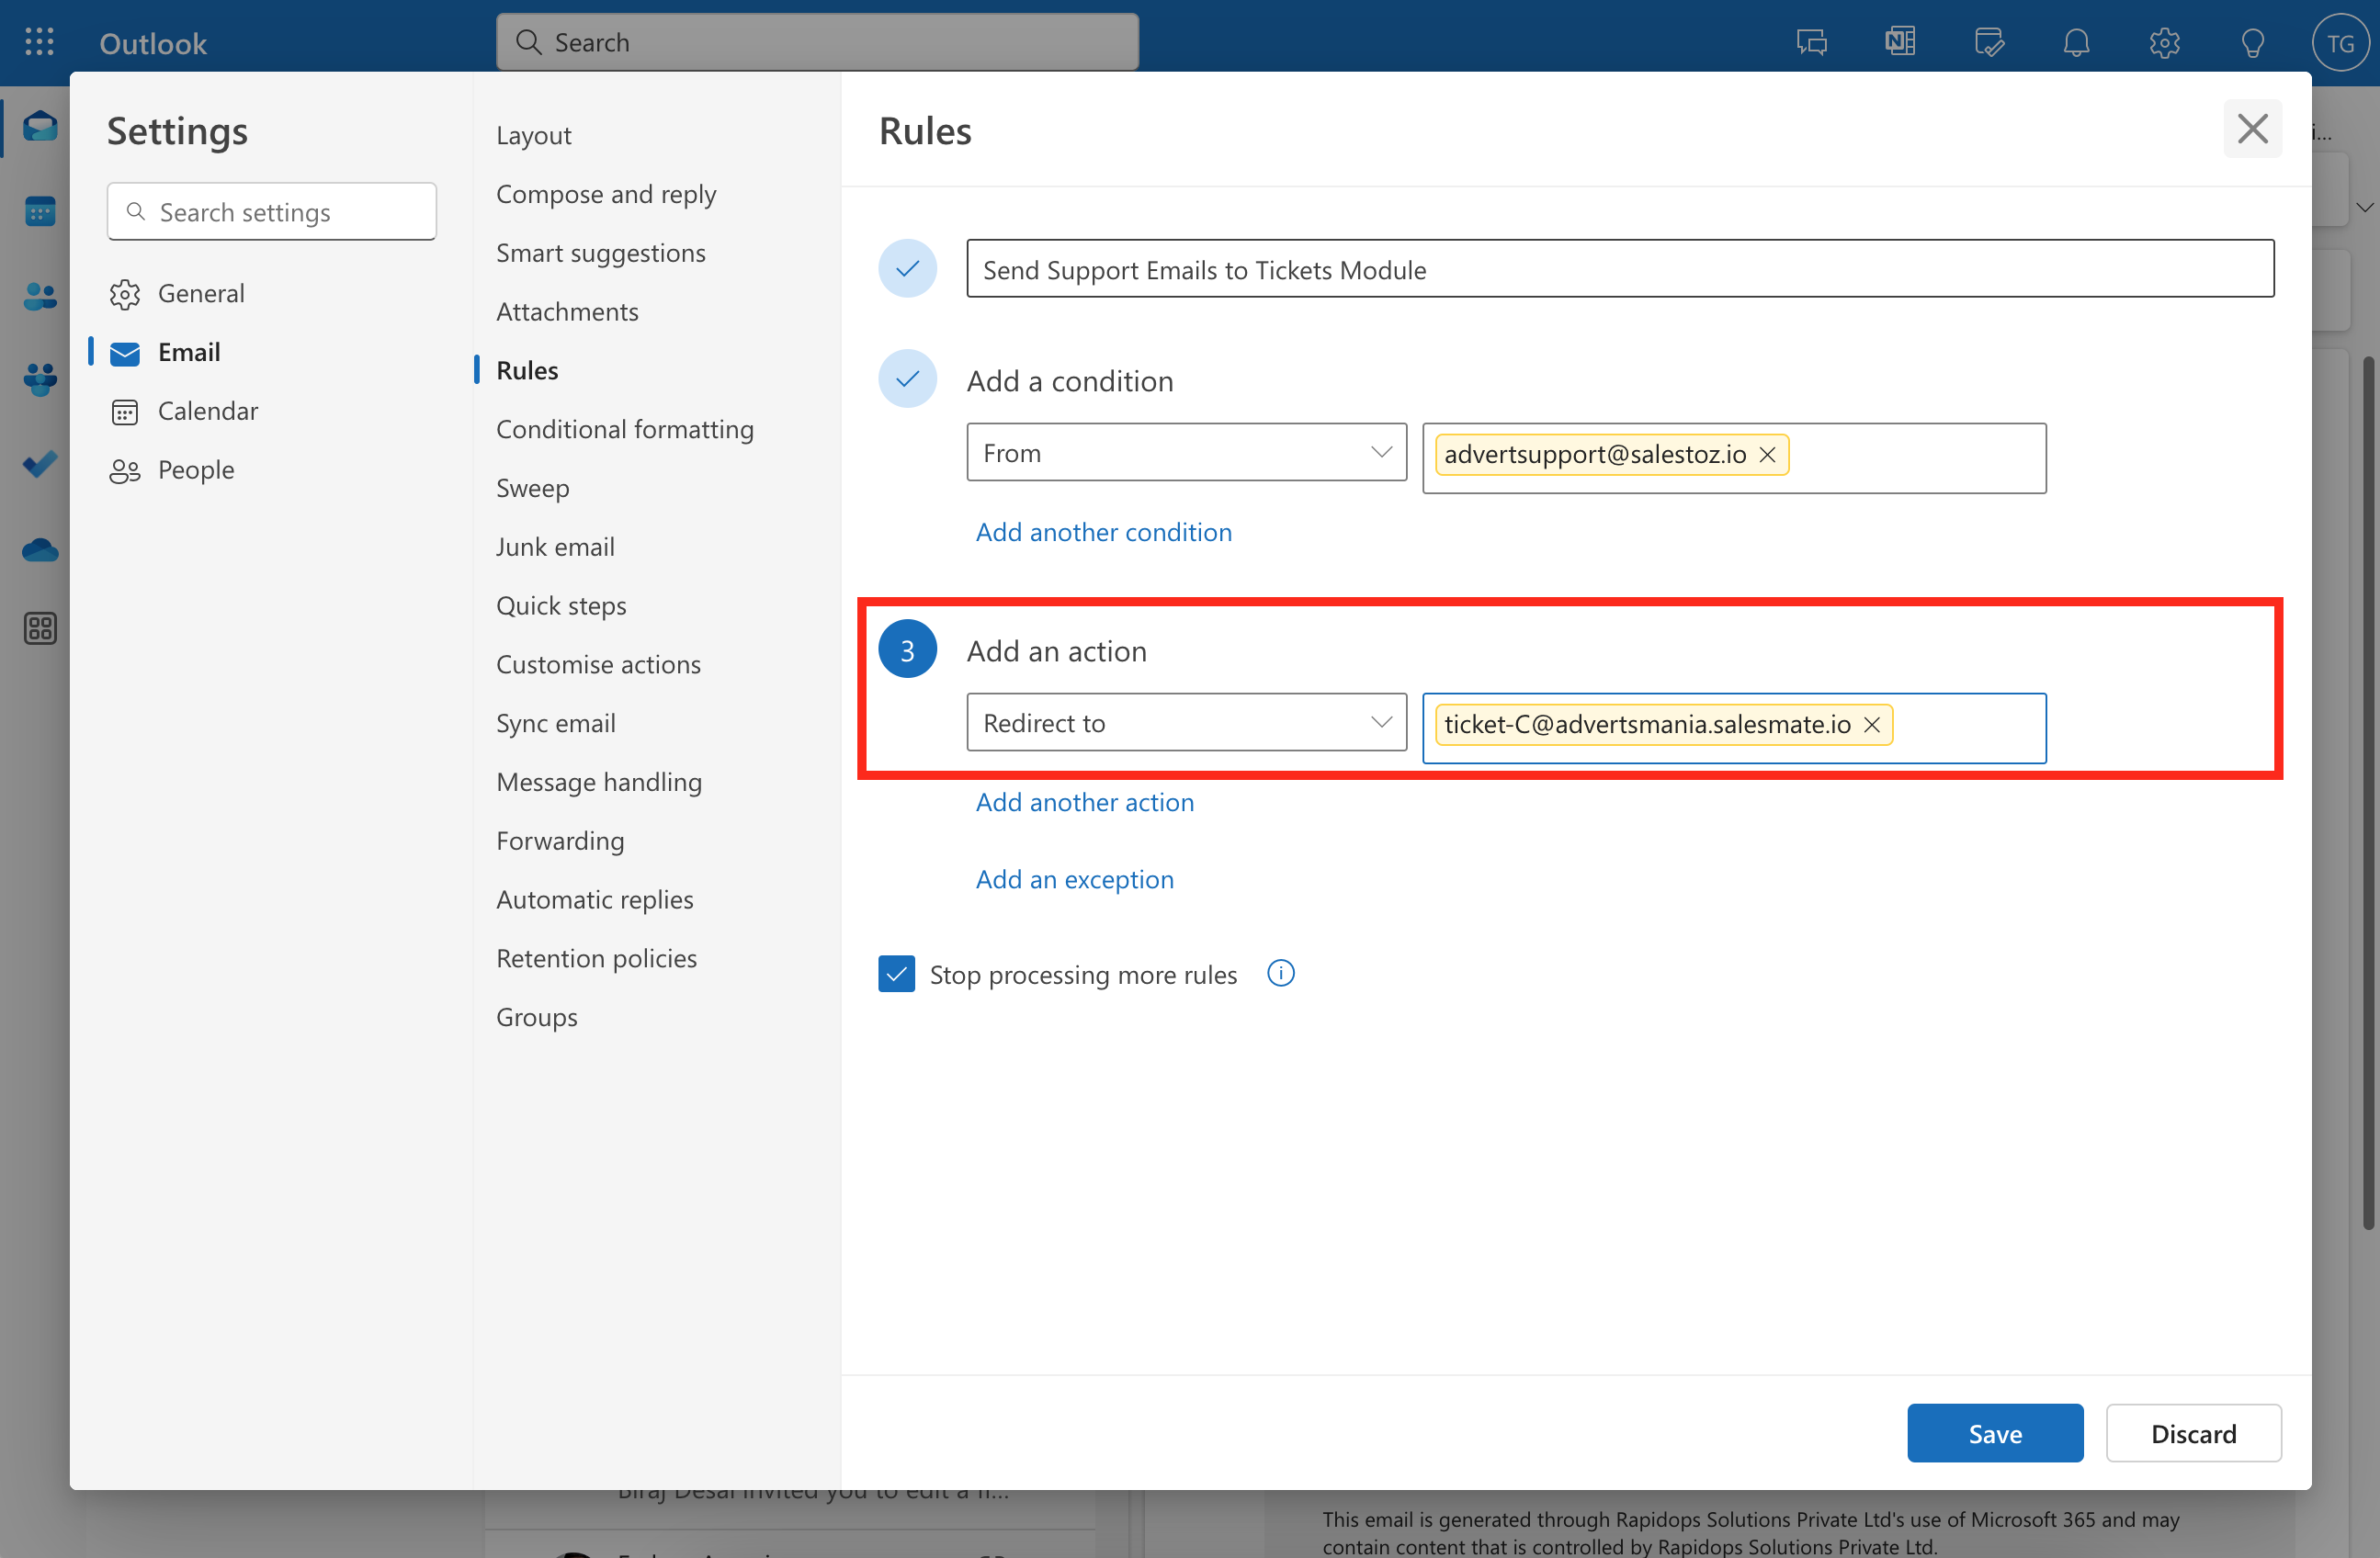Open OneDrive from the left sidebar
Viewport: 2380px width, 1558px height.
click(x=40, y=549)
